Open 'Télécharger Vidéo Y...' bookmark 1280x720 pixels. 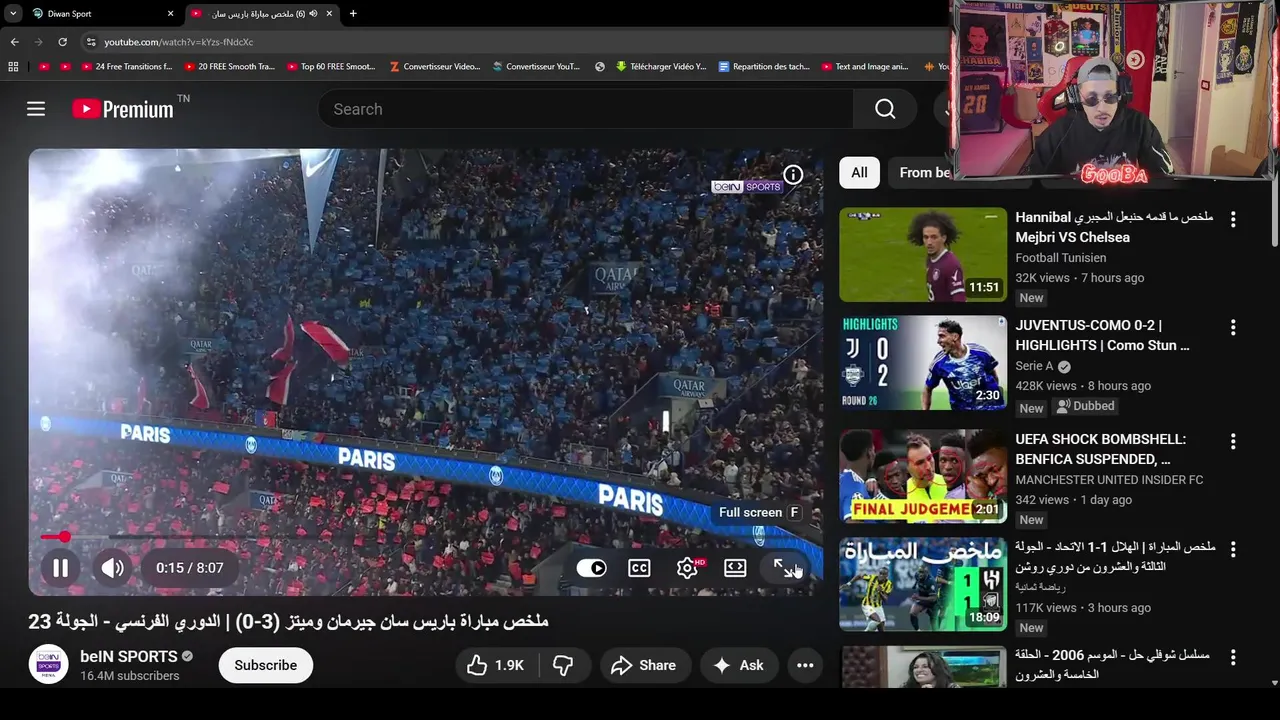coord(661,67)
